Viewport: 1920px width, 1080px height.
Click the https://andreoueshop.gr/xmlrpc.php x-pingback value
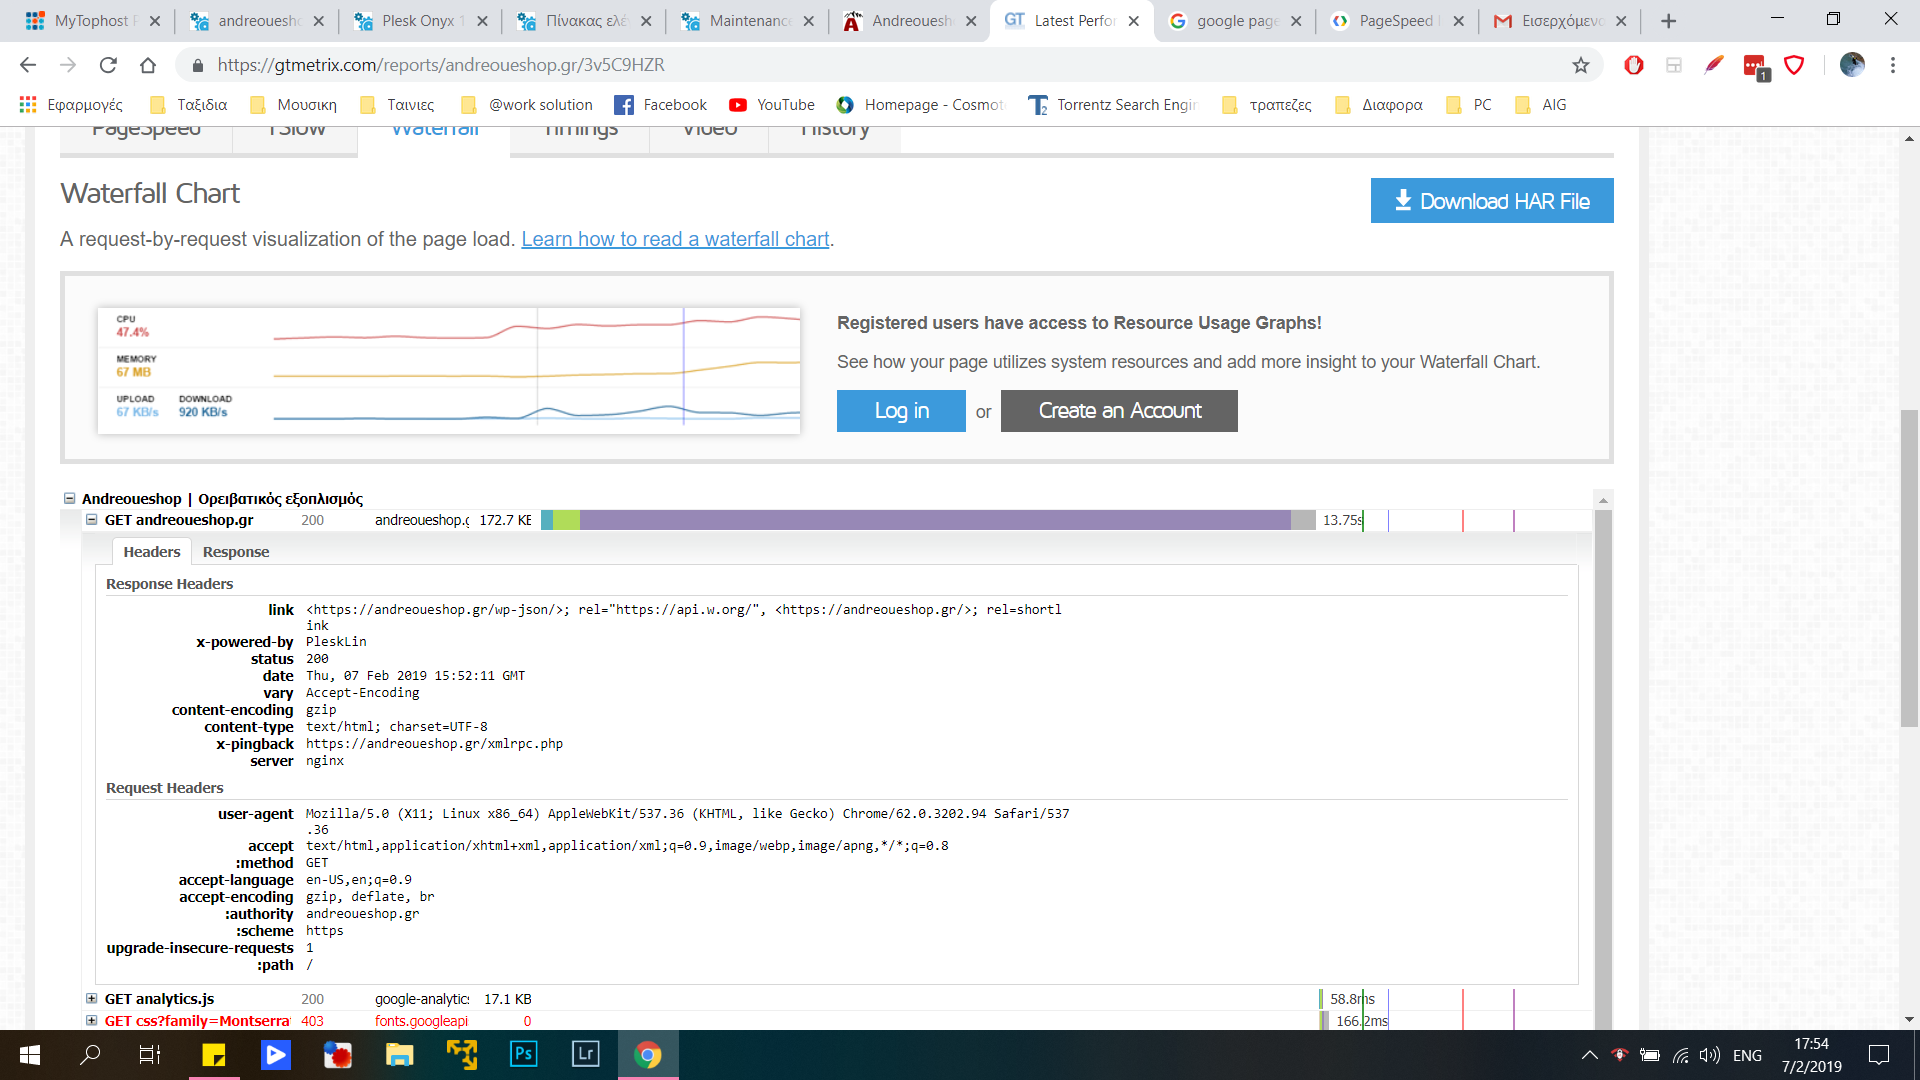tap(434, 744)
